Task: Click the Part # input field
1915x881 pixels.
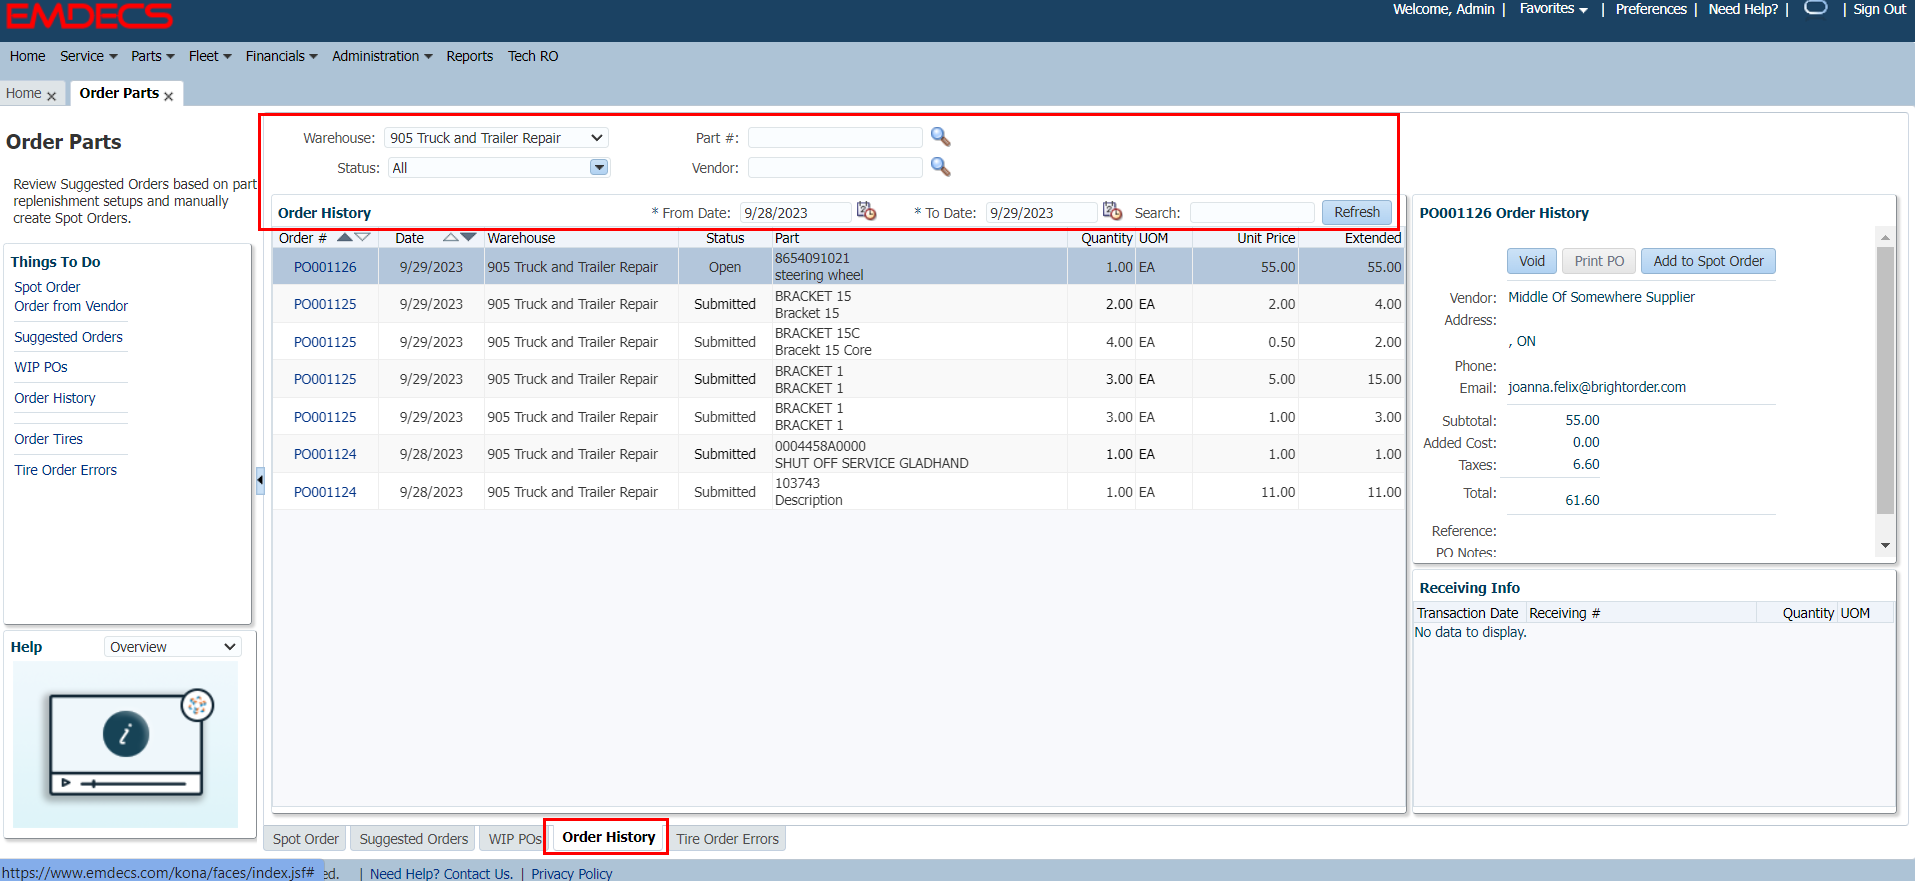Action: (835, 138)
